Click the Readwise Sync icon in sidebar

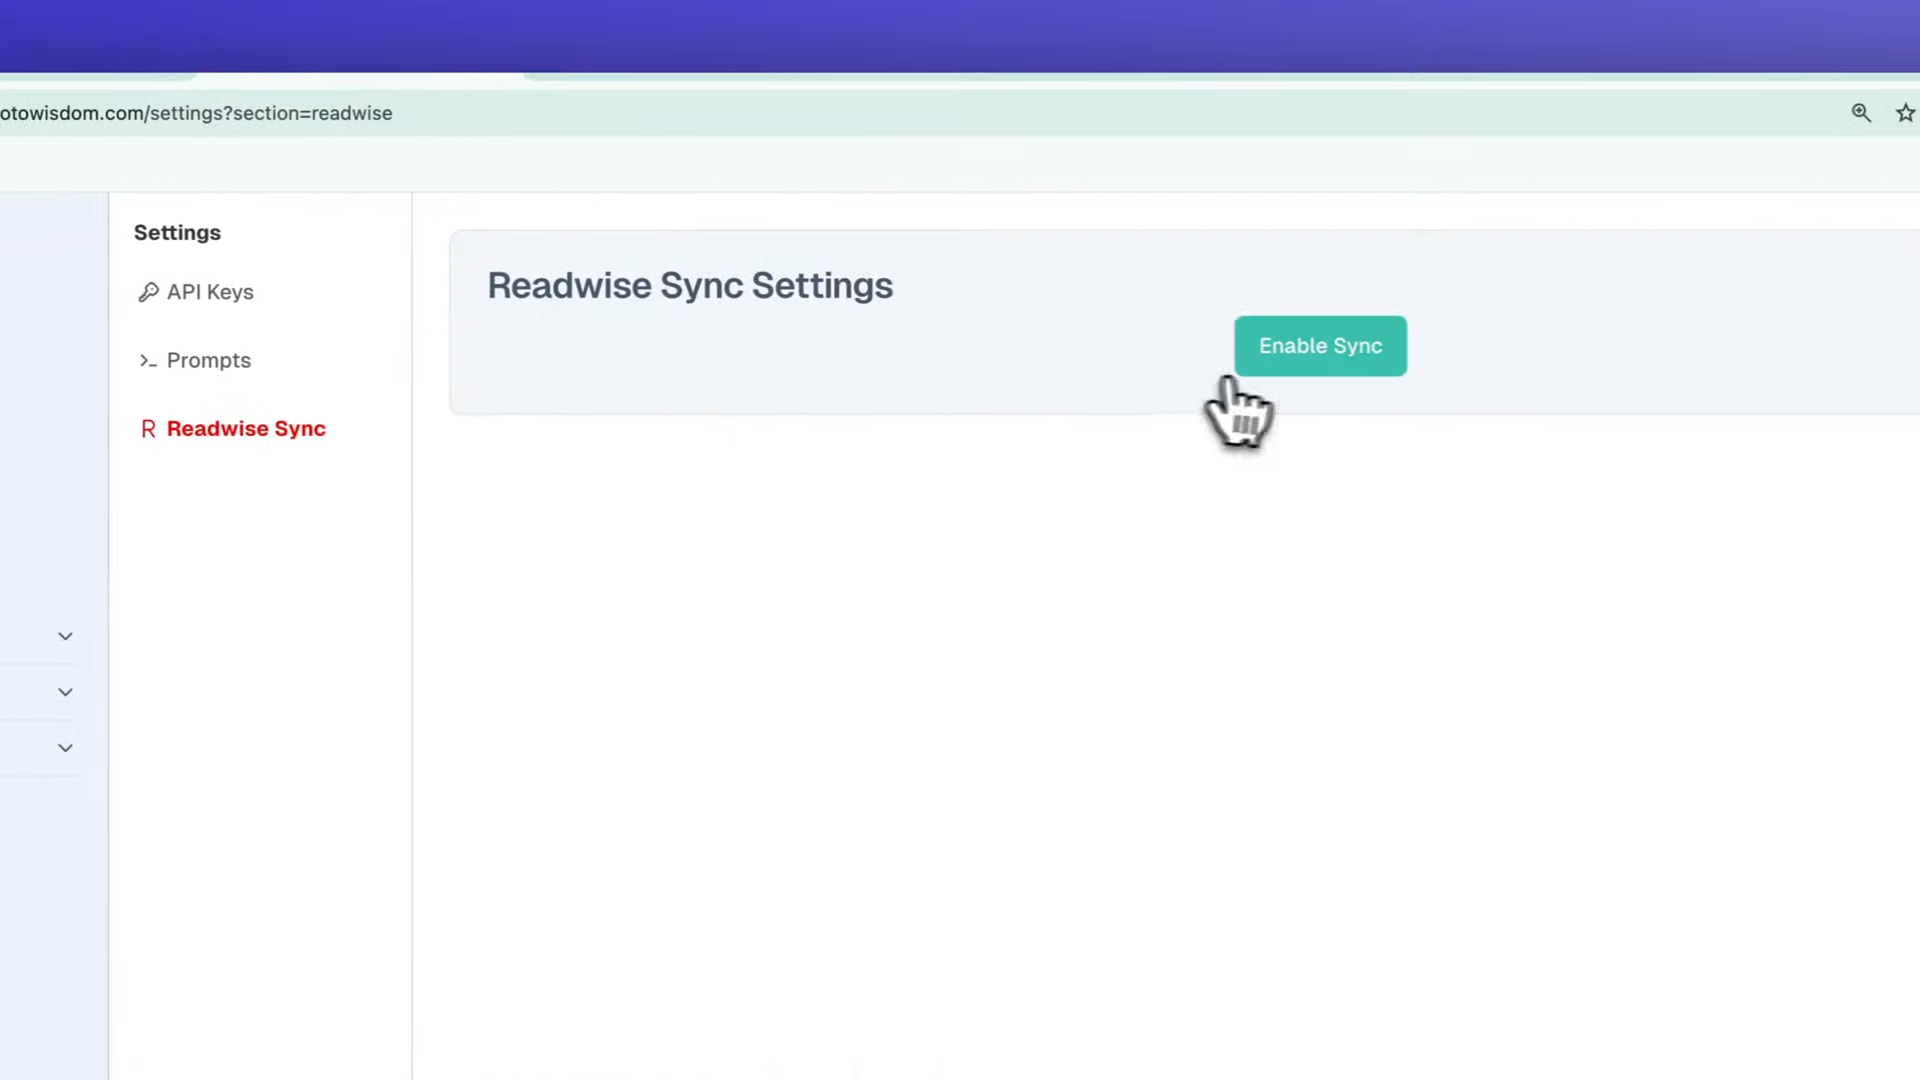pos(148,427)
